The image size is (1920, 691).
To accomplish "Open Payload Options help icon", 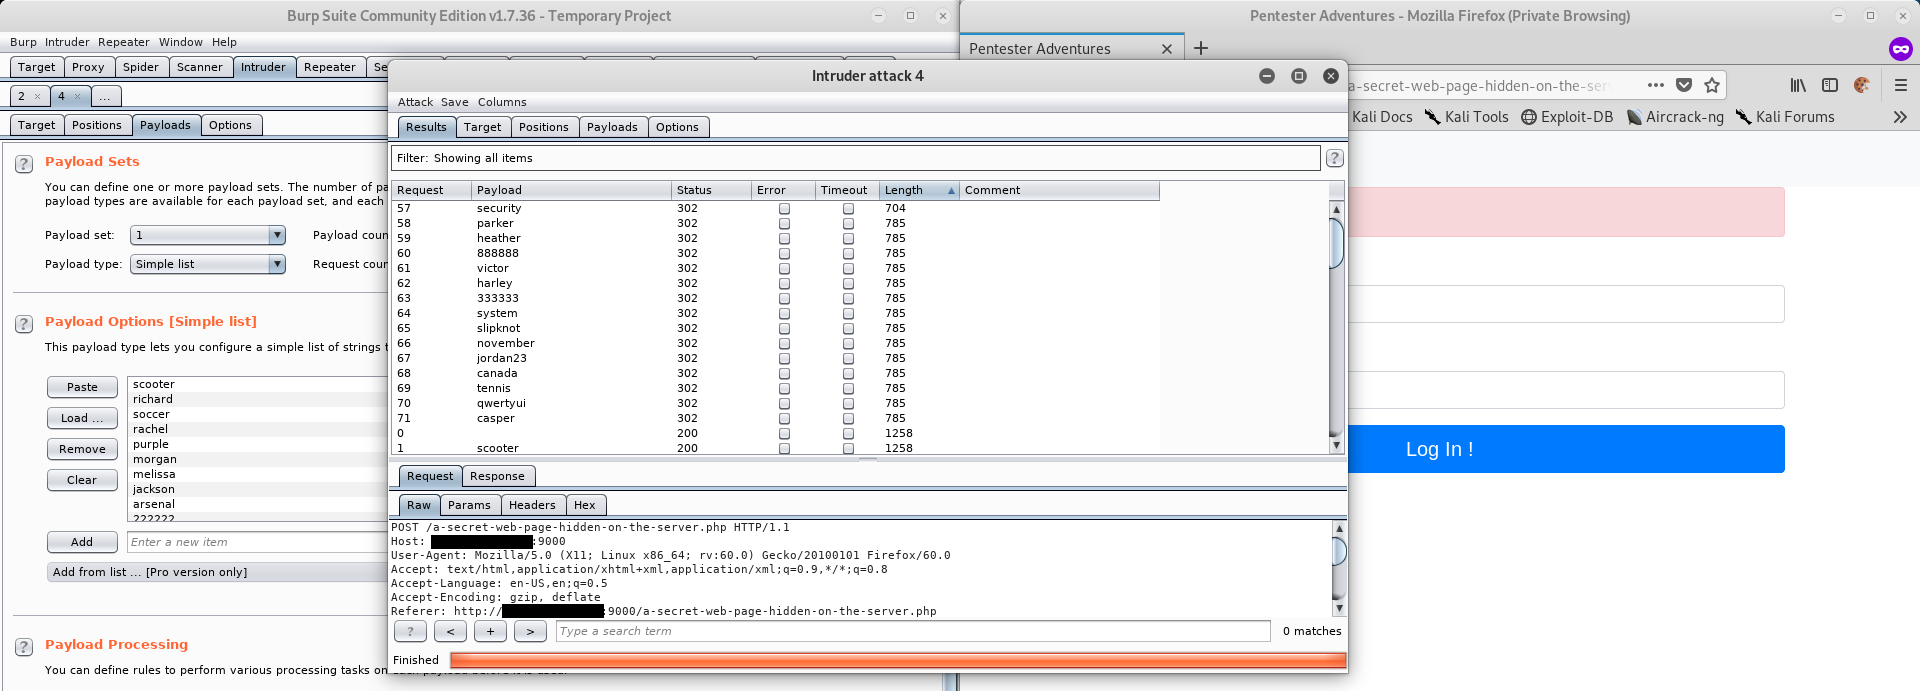I will point(24,324).
